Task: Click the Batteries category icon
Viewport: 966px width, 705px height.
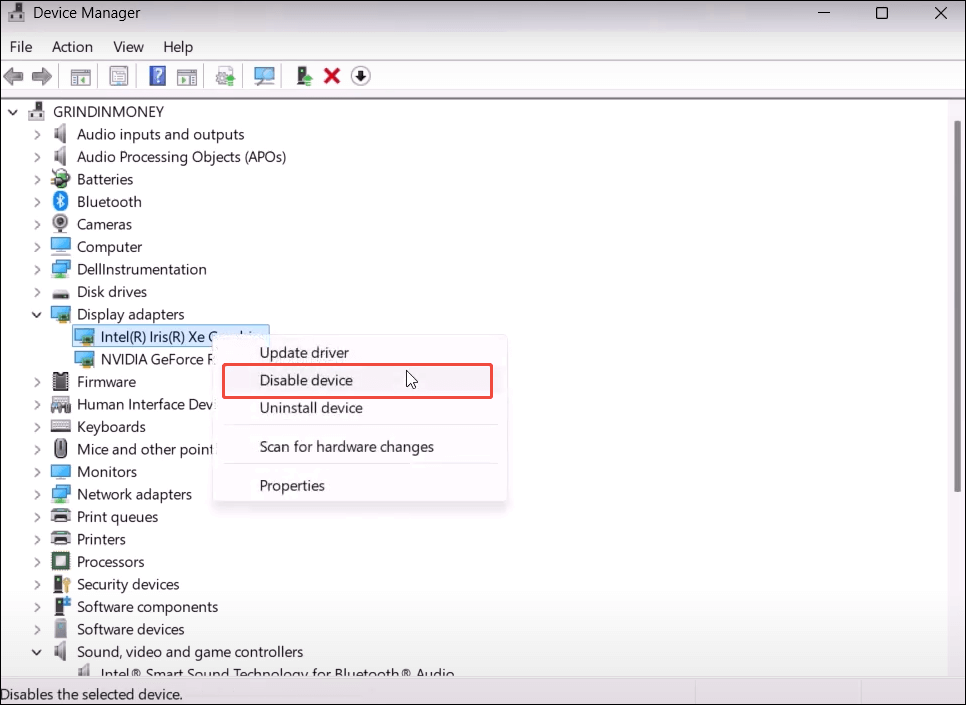Action: point(60,179)
